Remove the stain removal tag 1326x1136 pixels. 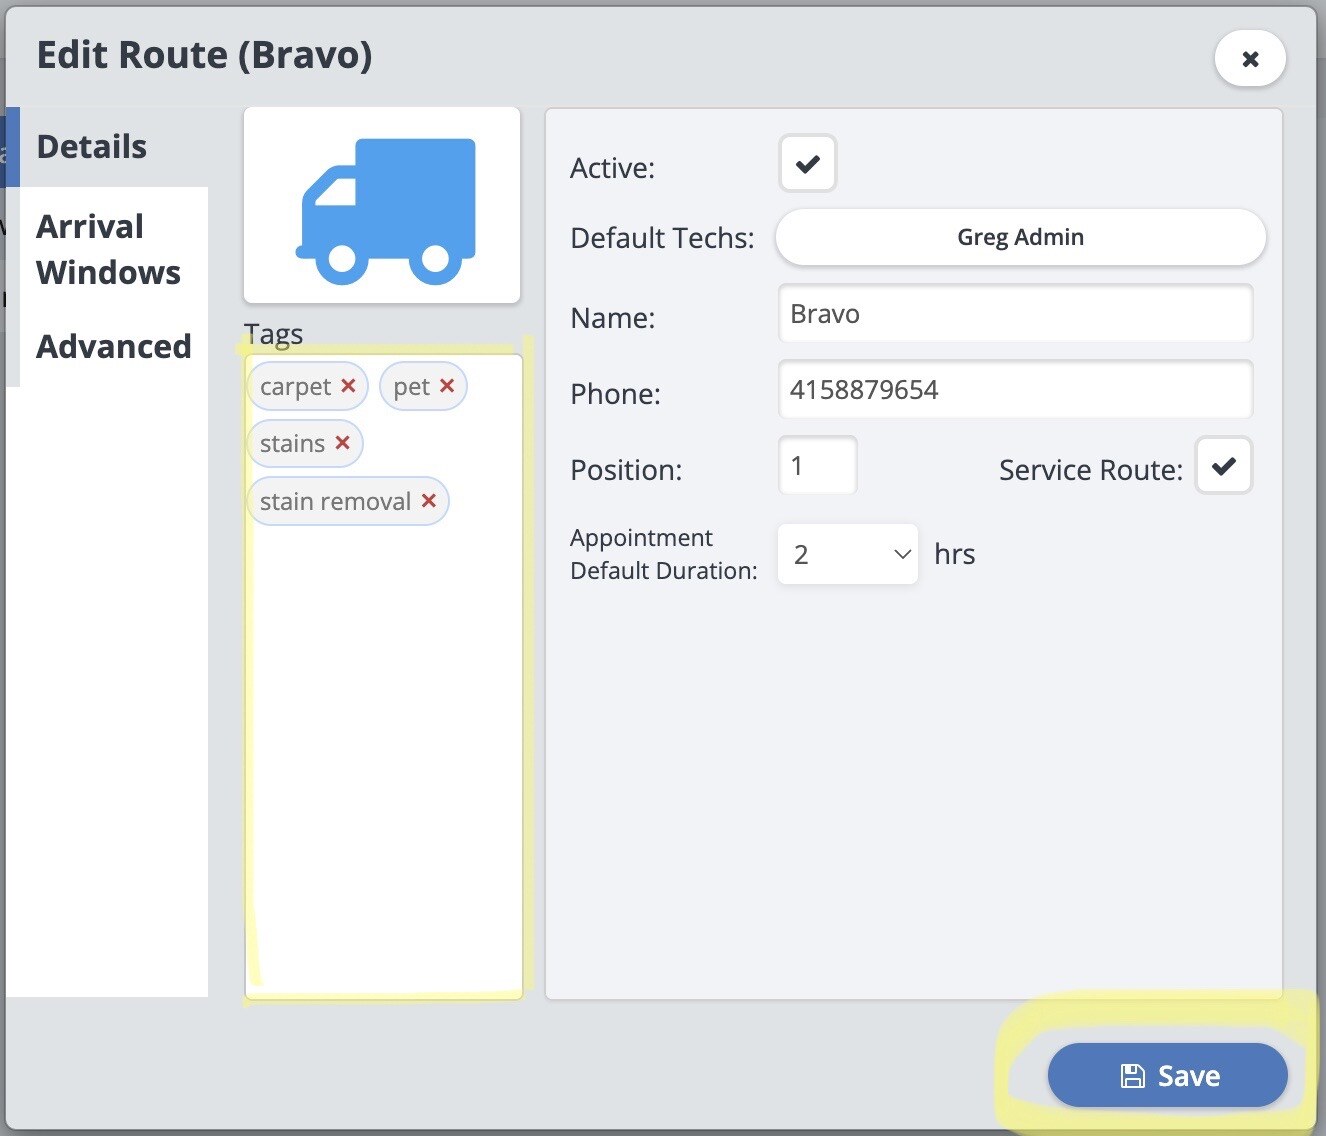point(429,501)
